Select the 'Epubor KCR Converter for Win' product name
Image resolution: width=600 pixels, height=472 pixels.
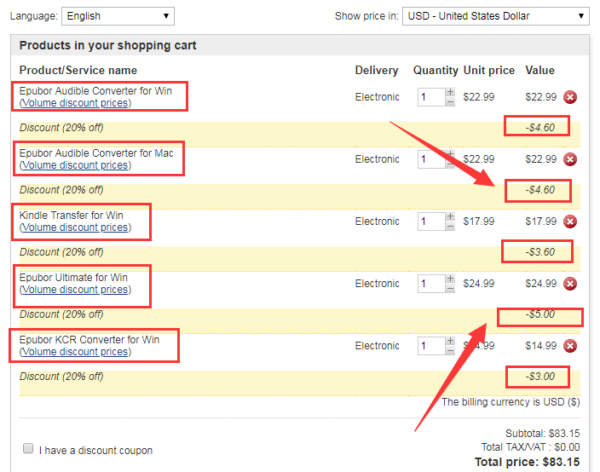(x=89, y=340)
